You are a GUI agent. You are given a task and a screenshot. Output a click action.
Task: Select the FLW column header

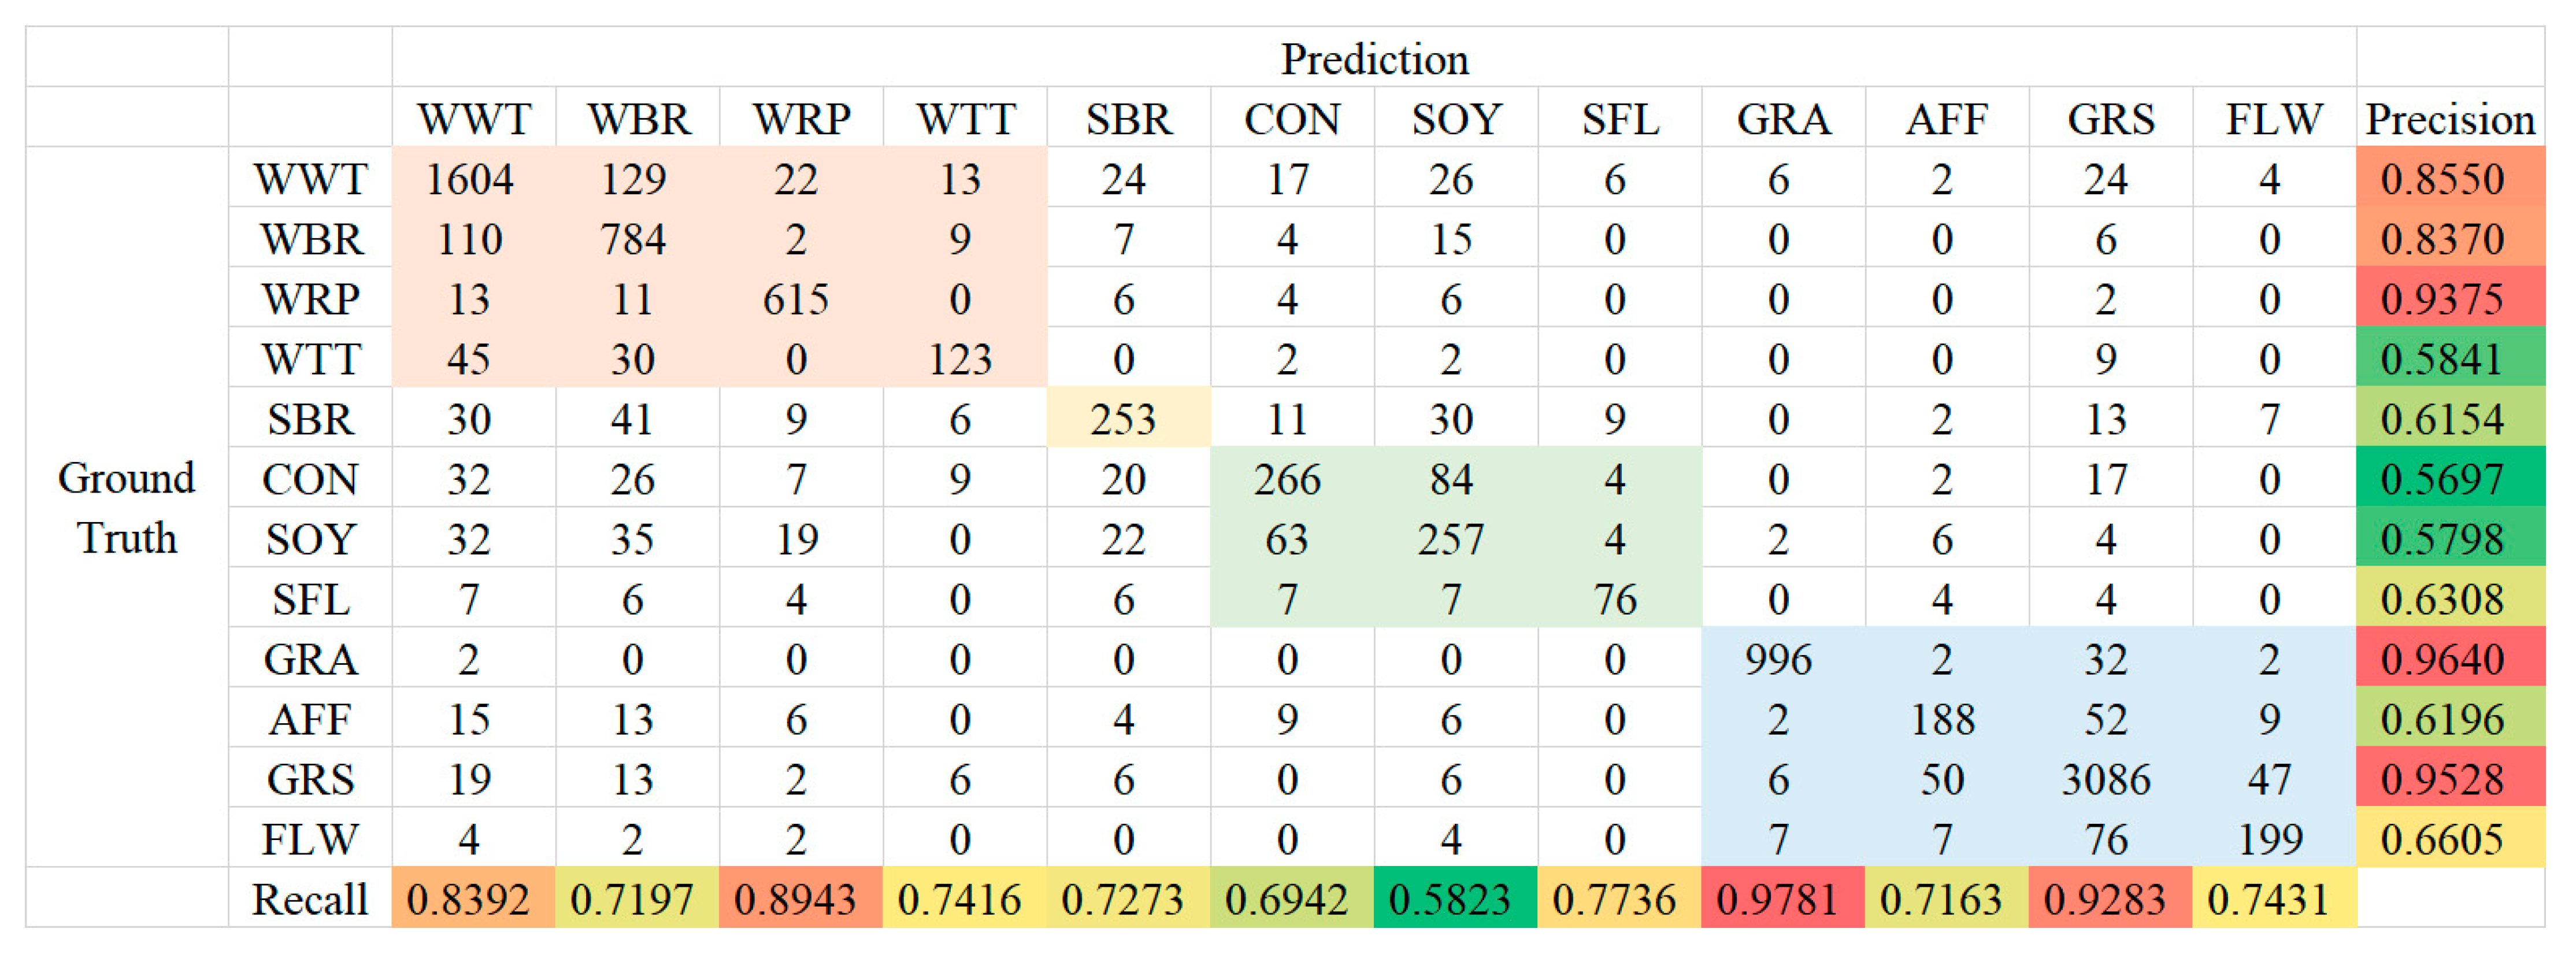coord(2273,119)
